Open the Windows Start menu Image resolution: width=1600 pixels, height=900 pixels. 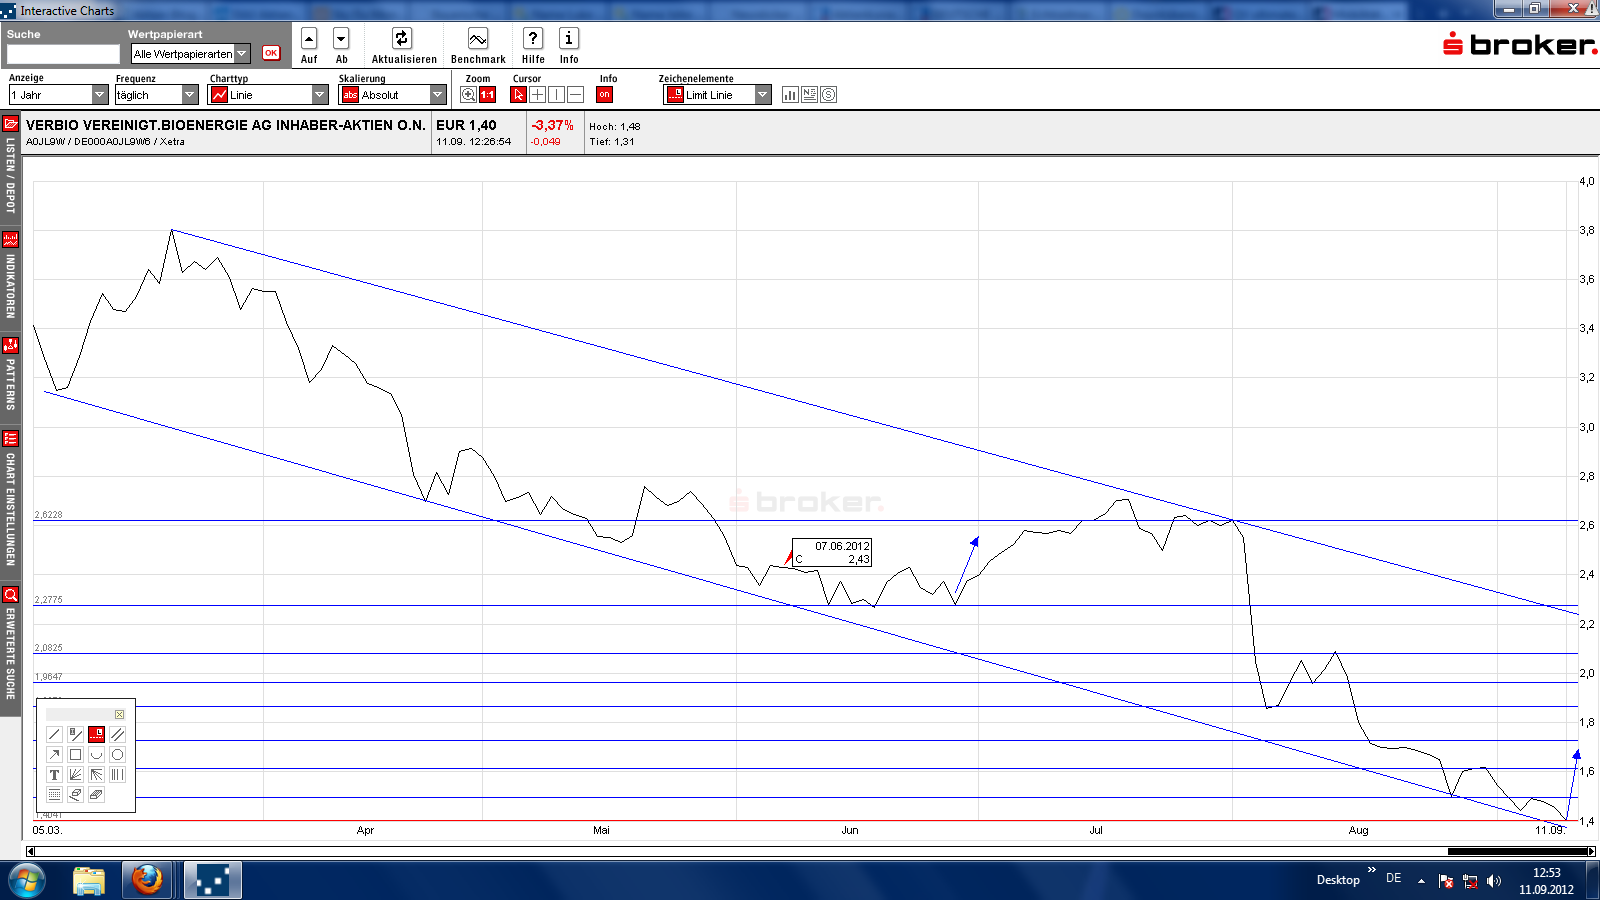[25, 881]
